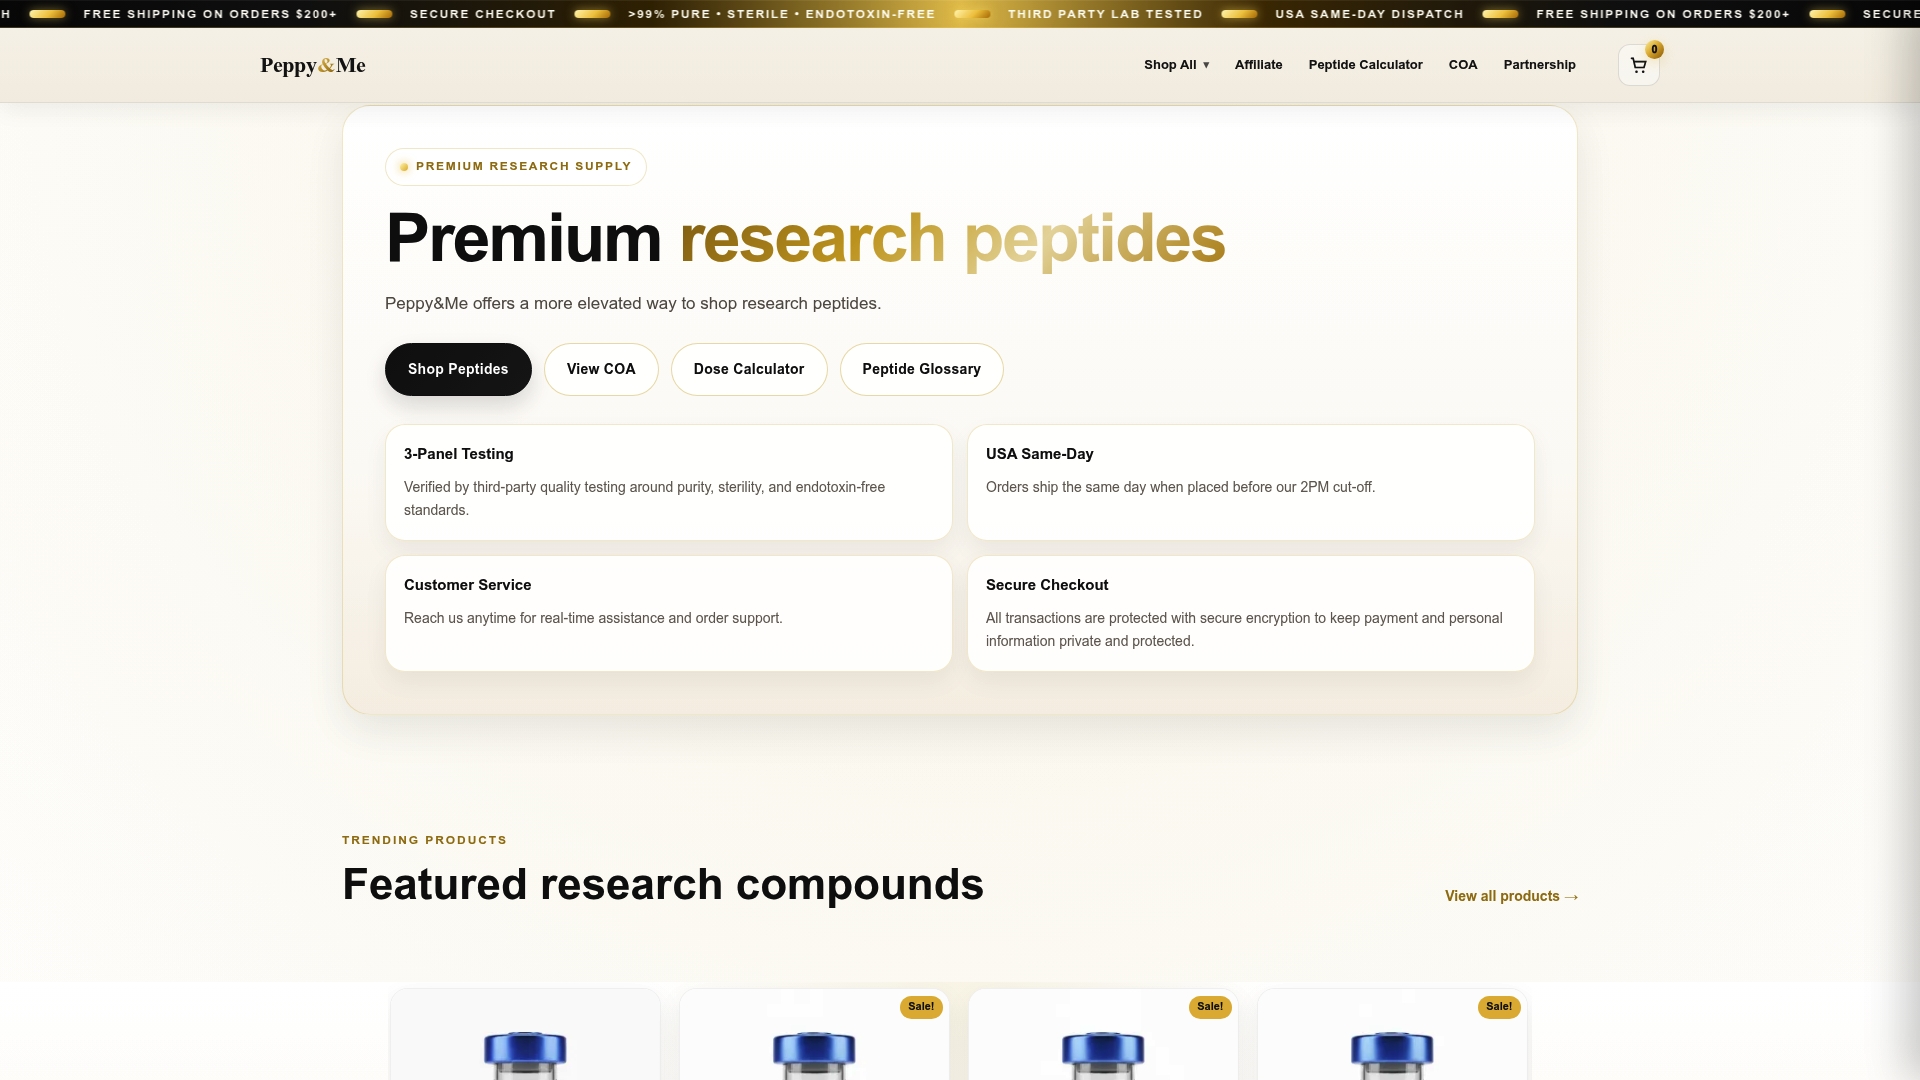Select the Secure Checkout card
The image size is (1920, 1080).
tap(1250, 613)
